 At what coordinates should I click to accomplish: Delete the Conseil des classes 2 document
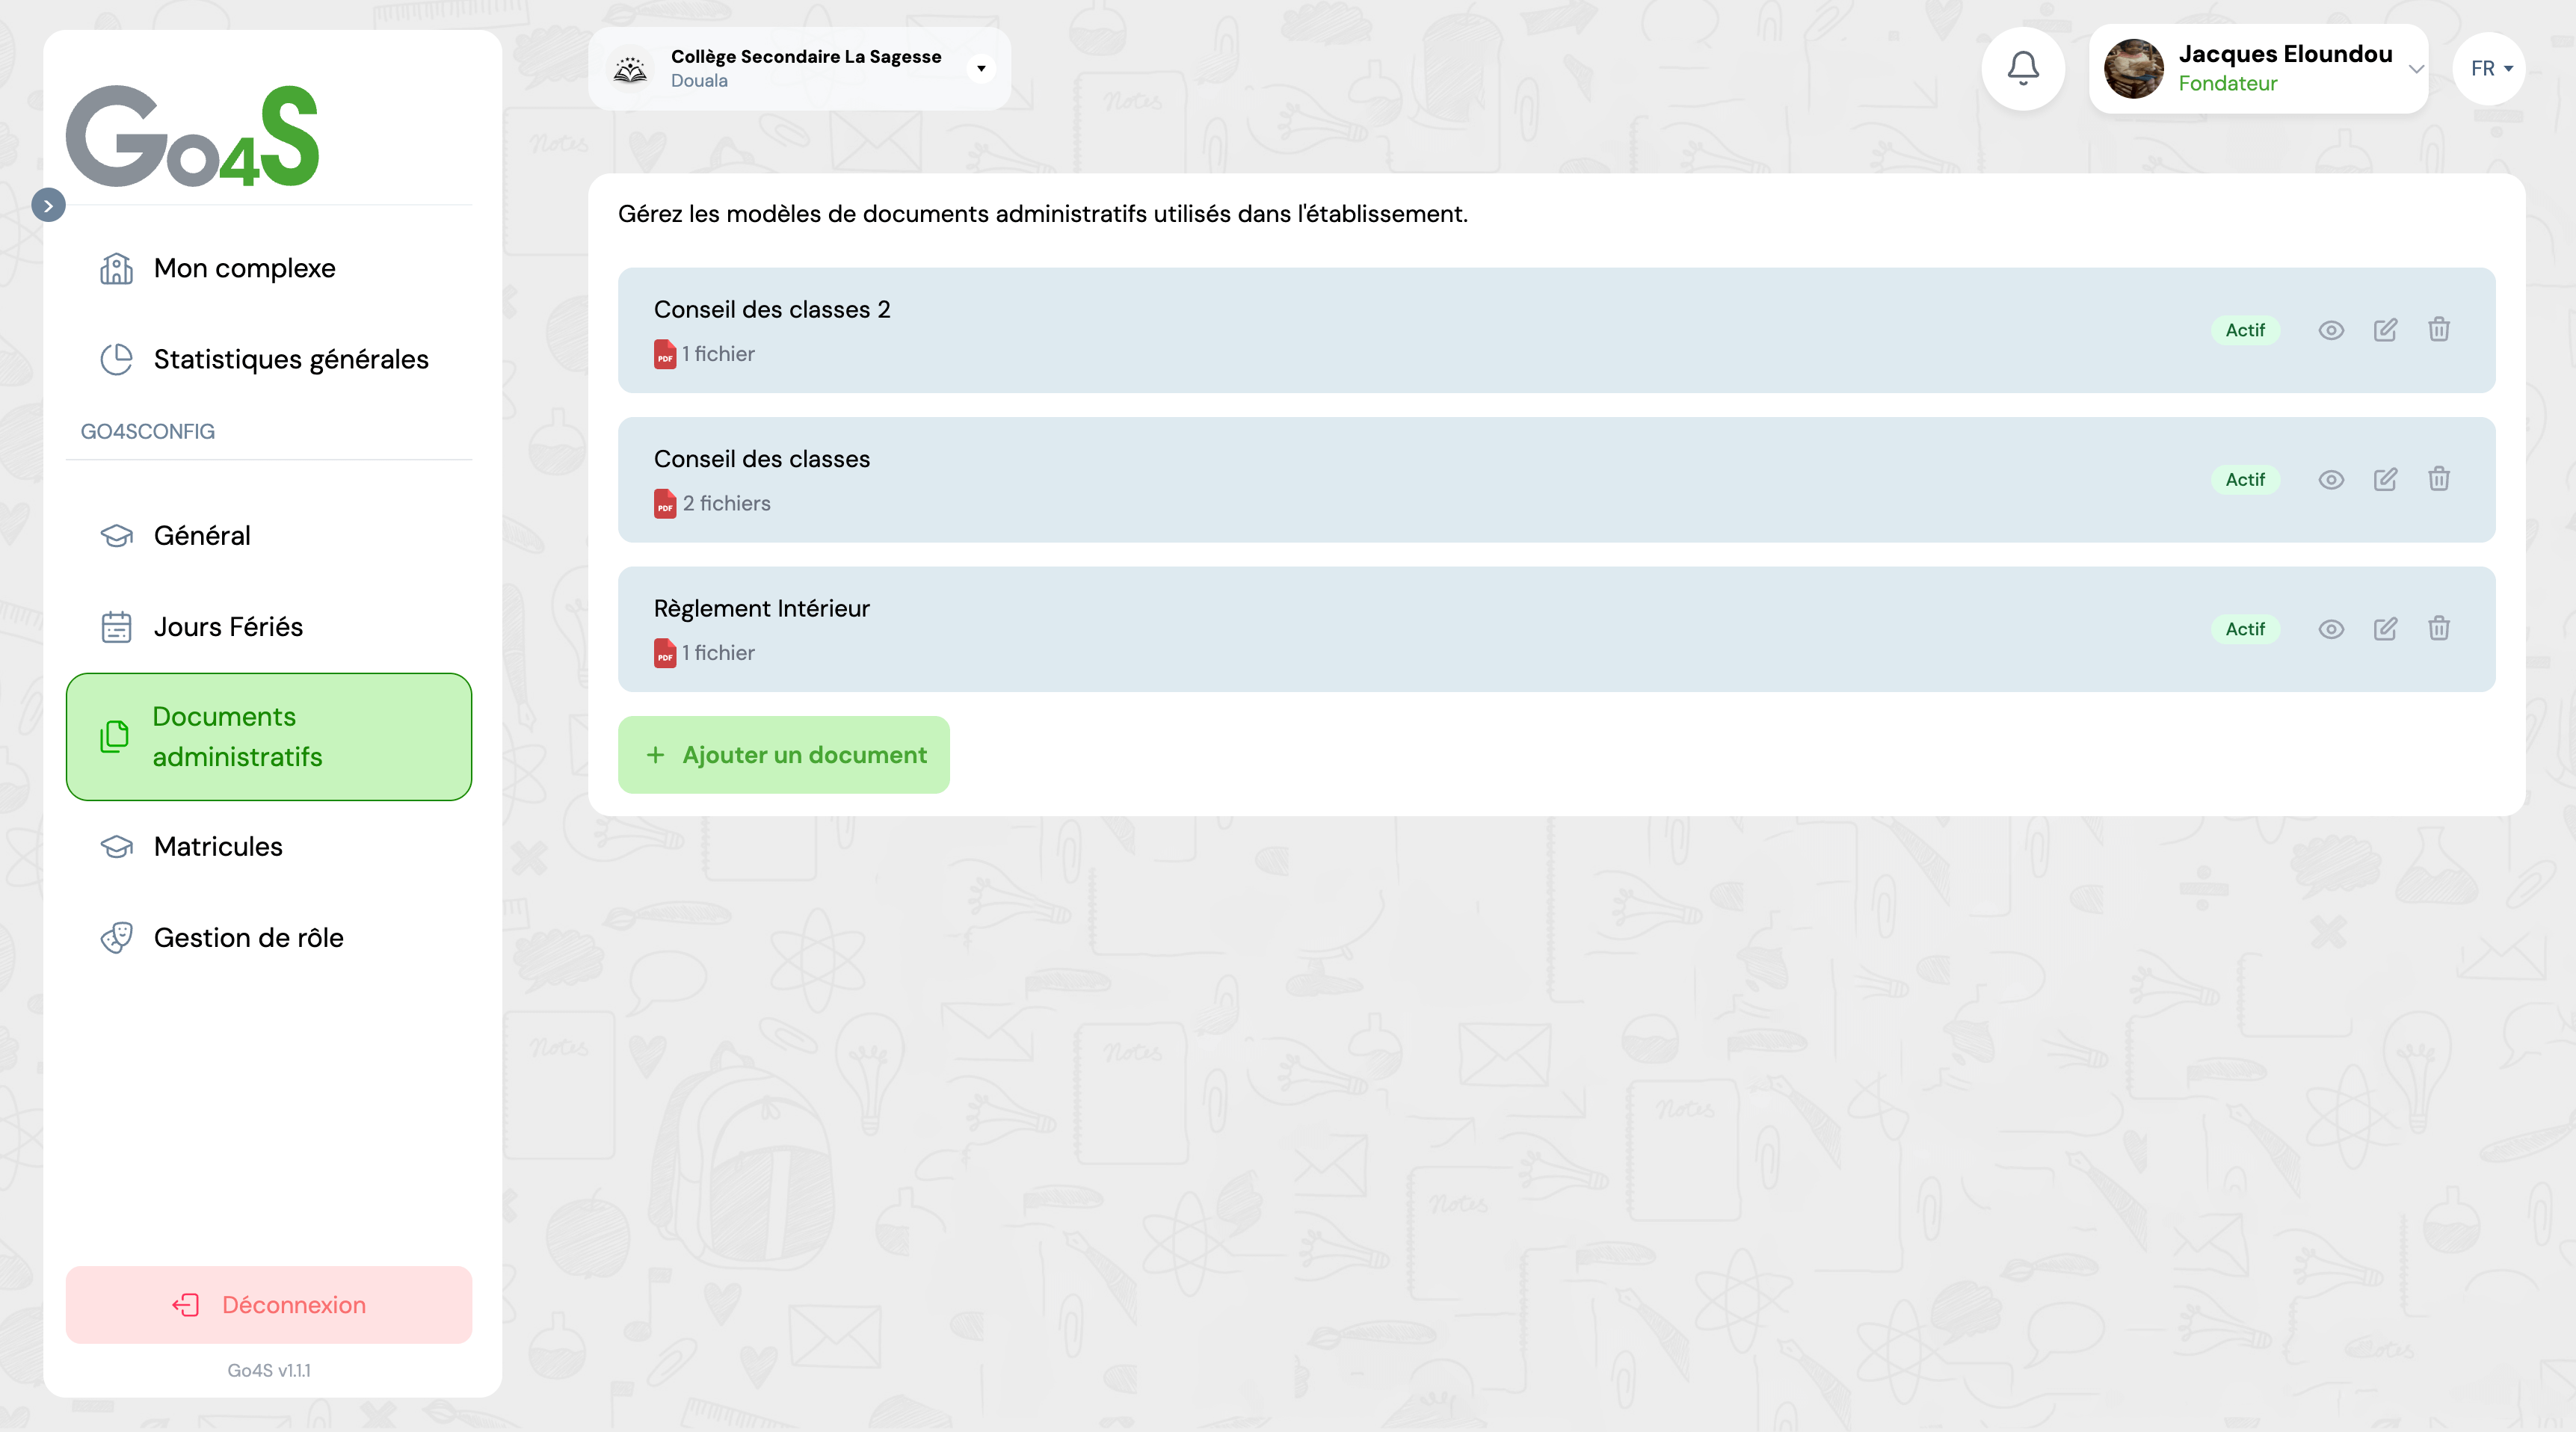2439,330
